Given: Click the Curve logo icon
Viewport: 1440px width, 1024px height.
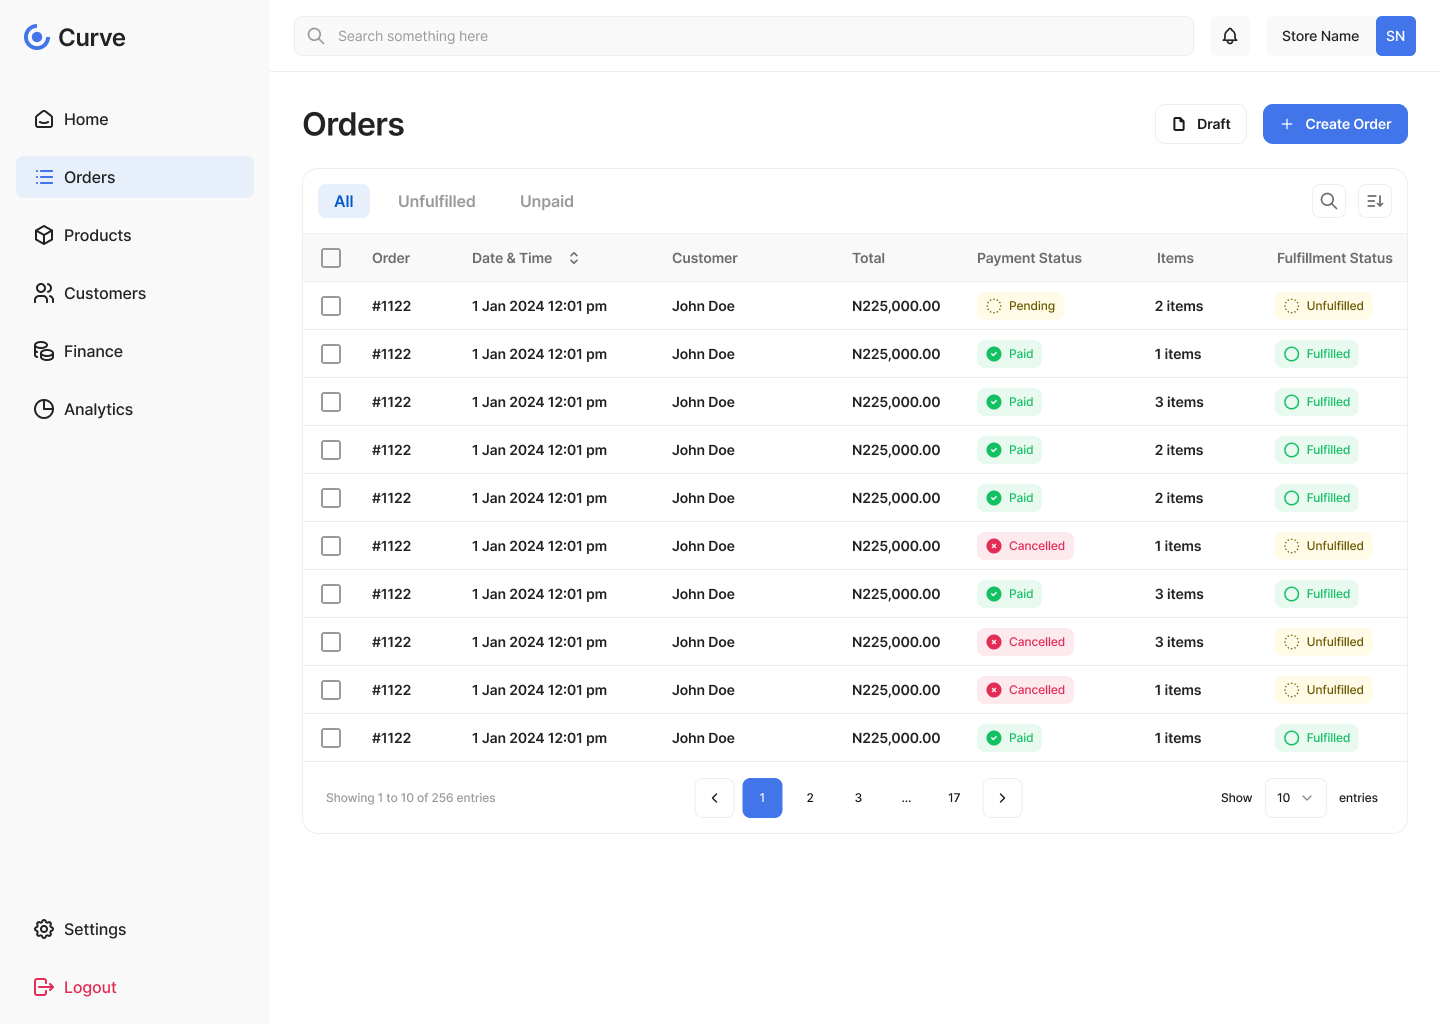Looking at the screenshot, I should 37,37.
